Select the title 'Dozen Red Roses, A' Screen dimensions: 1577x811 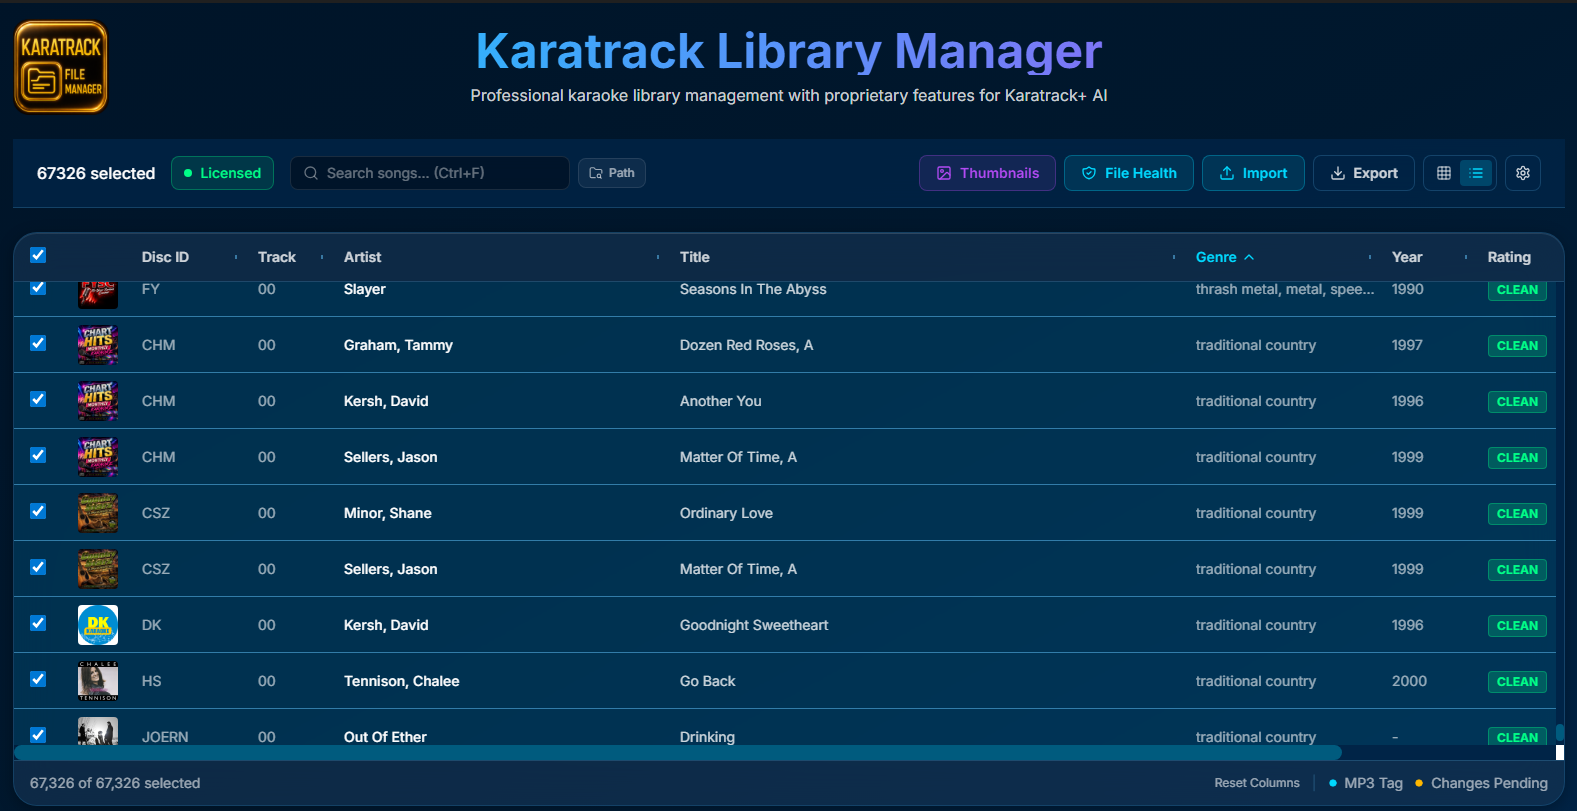tap(746, 345)
